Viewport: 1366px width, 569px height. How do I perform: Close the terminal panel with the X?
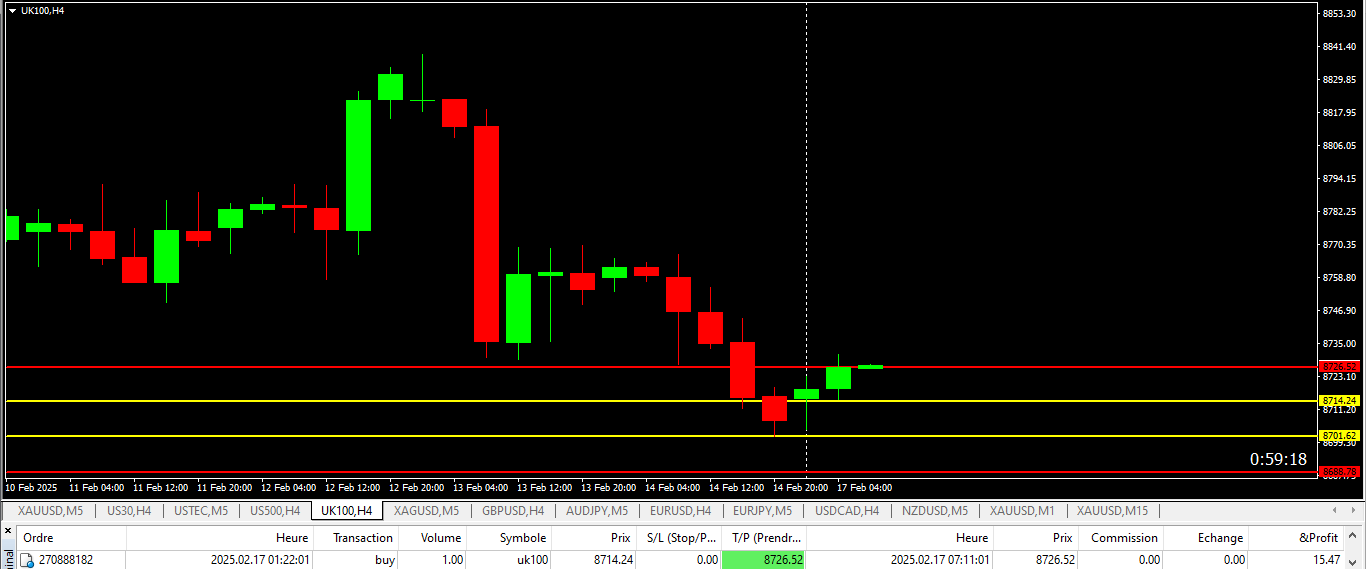click(8, 531)
